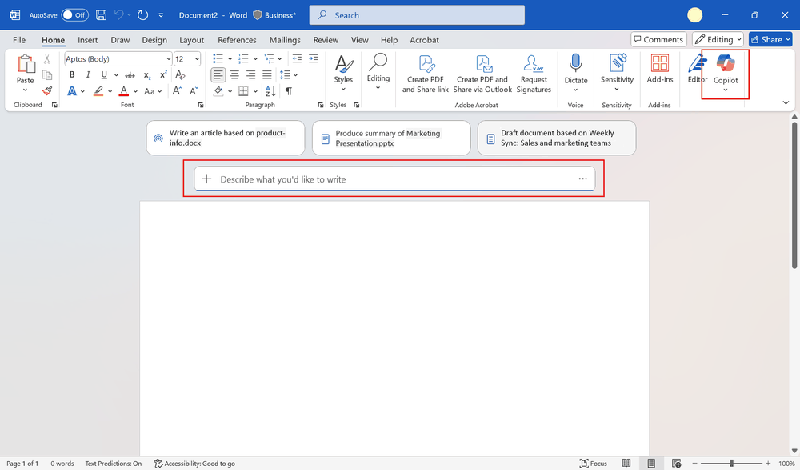Launch Copilot from the ribbon
The width and height of the screenshot is (800, 470).
[726, 71]
